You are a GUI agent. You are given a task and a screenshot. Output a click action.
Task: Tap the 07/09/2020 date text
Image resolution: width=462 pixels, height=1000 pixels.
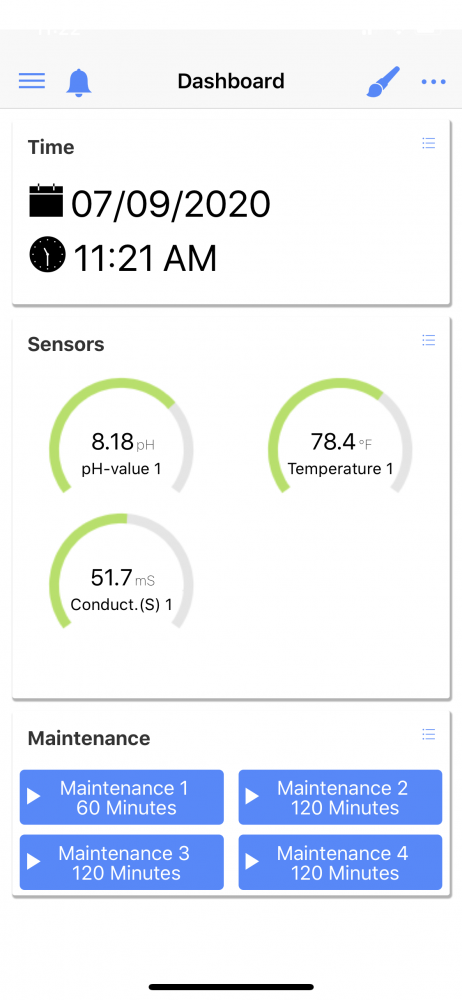click(x=171, y=204)
